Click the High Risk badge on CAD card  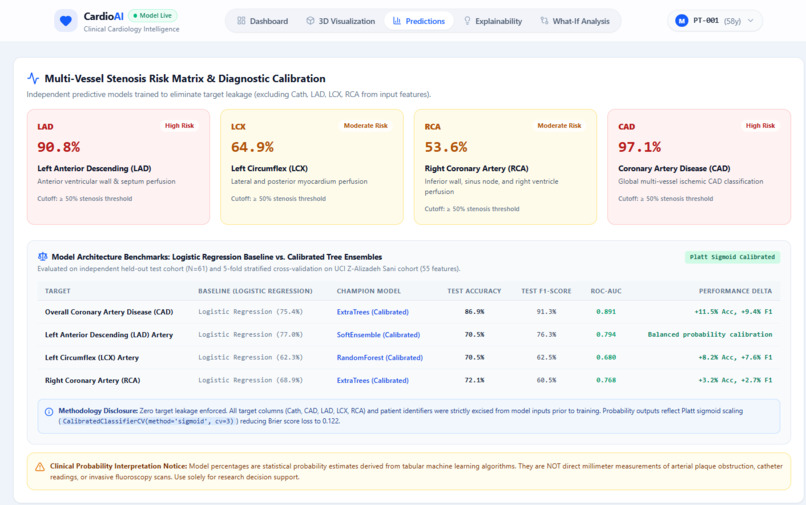click(760, 125)
